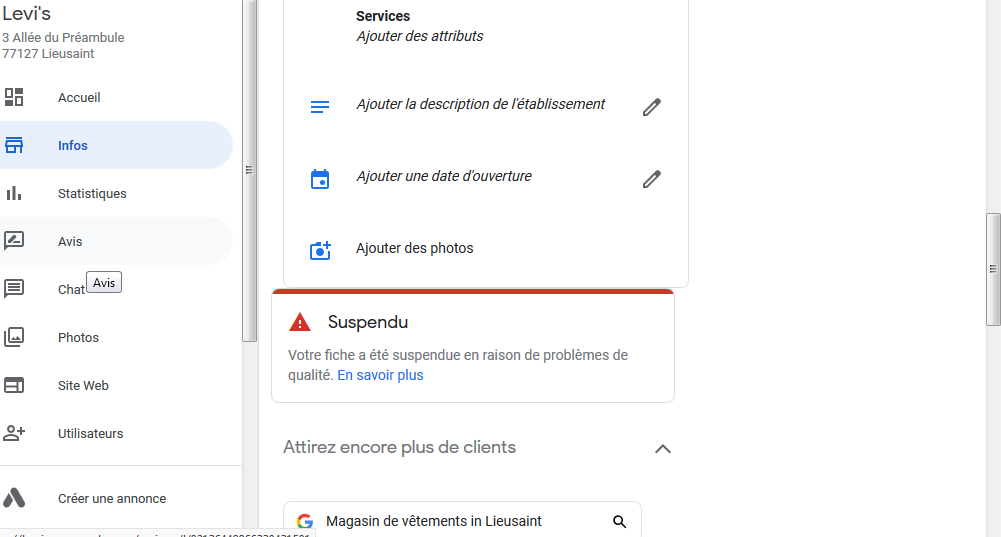Click the Chat message icon in sidebar

pos(14,289)
